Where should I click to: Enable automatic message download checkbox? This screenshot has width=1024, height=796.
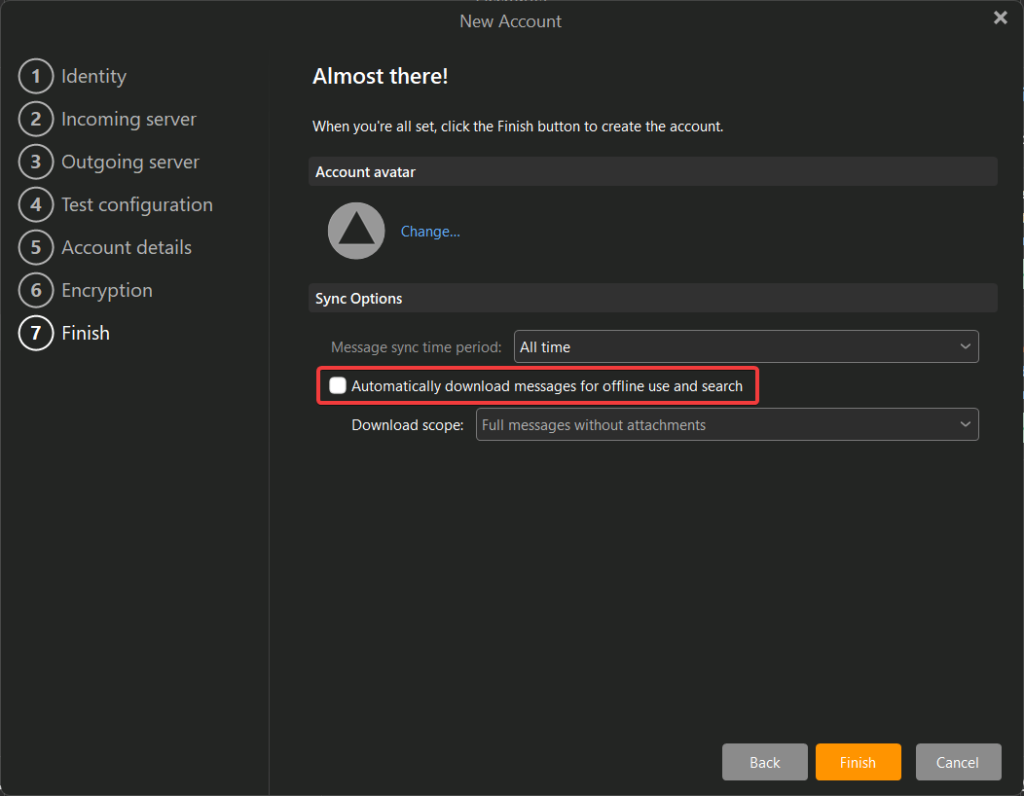[x=338, y=386]
